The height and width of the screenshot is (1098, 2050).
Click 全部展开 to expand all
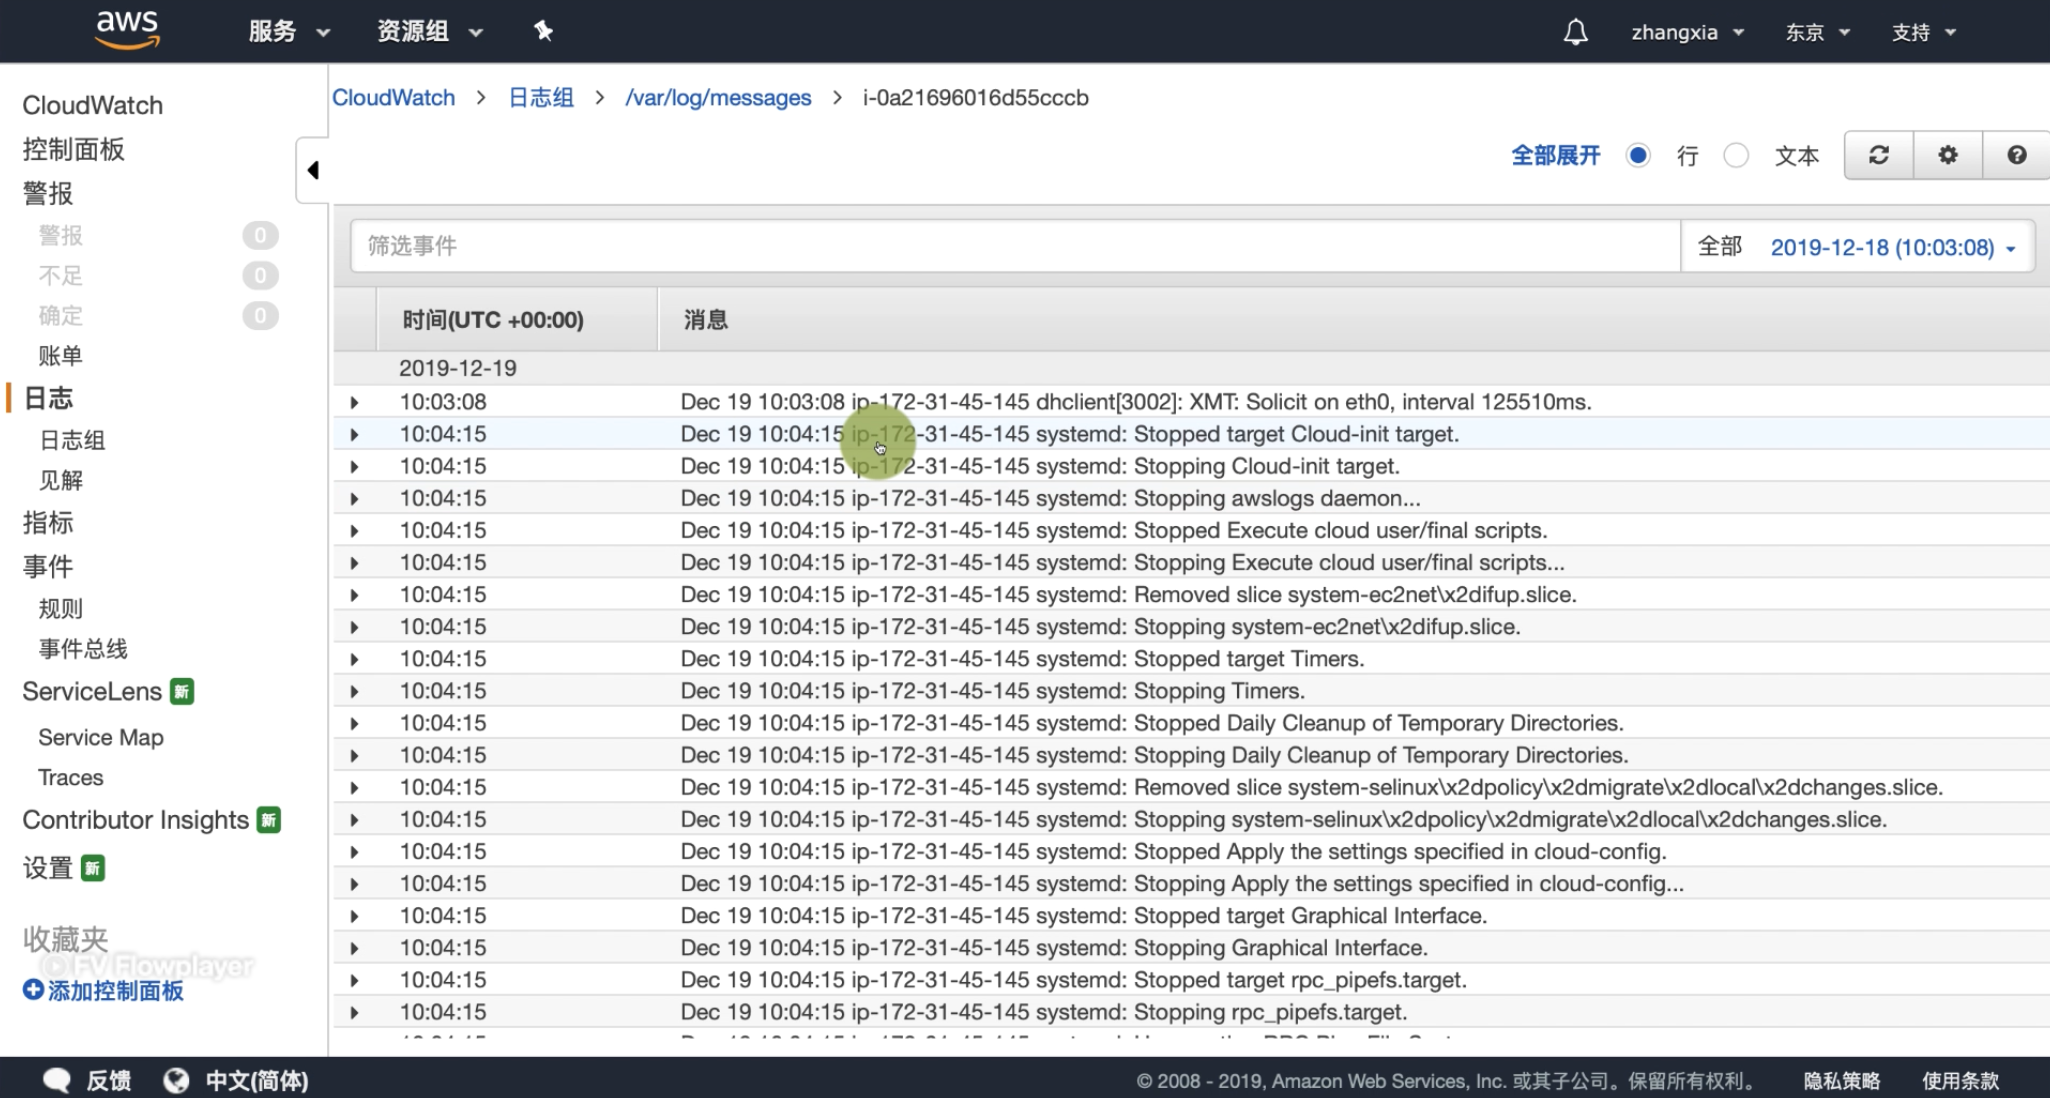point(1555,155)
